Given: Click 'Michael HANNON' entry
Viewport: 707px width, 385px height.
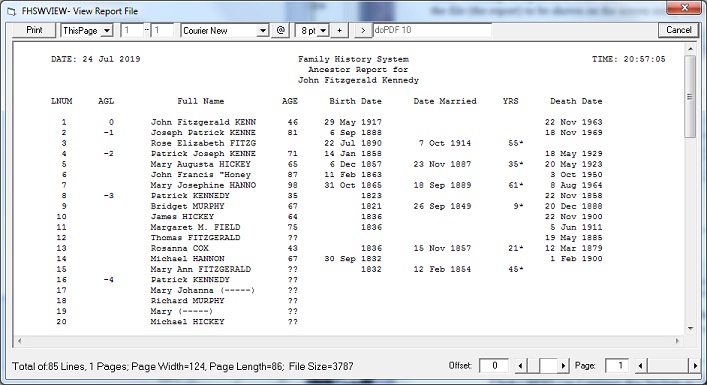Looking at the screenshot, I should coord(188,259).
